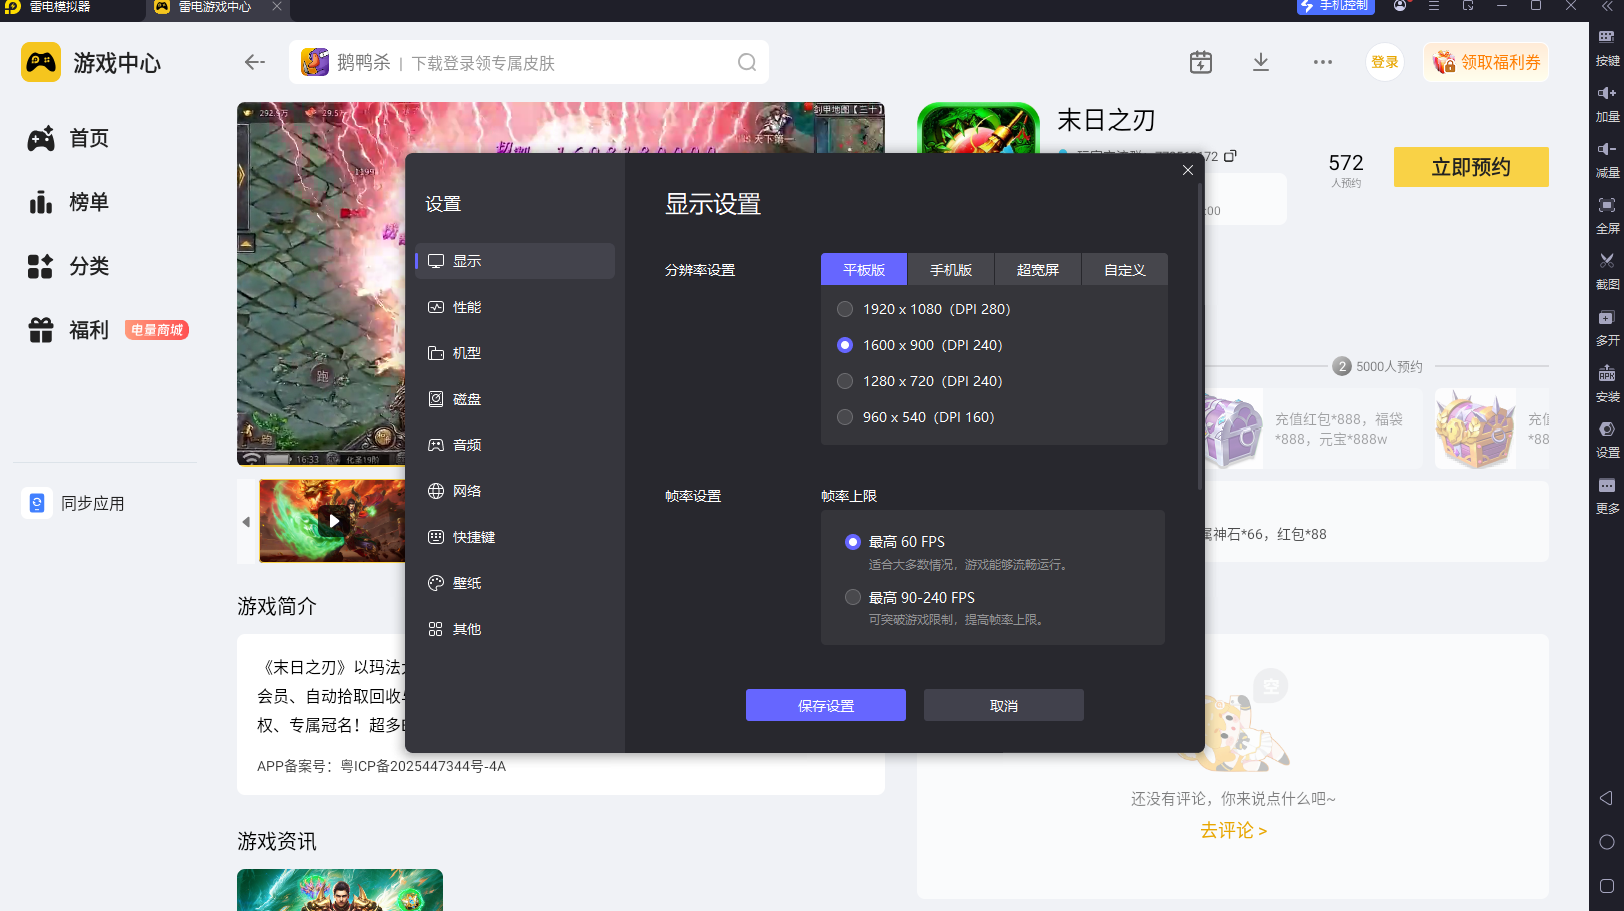The width and height of the screenshot is (1624, 911).
Task: Open the 榜单 rankings page
Action: [x=68, y=202]
